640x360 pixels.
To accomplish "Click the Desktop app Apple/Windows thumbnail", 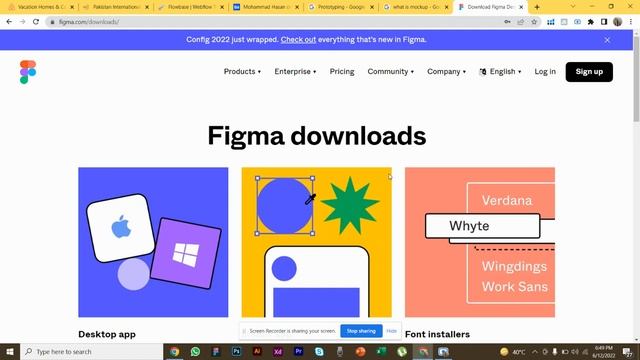I will (x=153, y=242).
